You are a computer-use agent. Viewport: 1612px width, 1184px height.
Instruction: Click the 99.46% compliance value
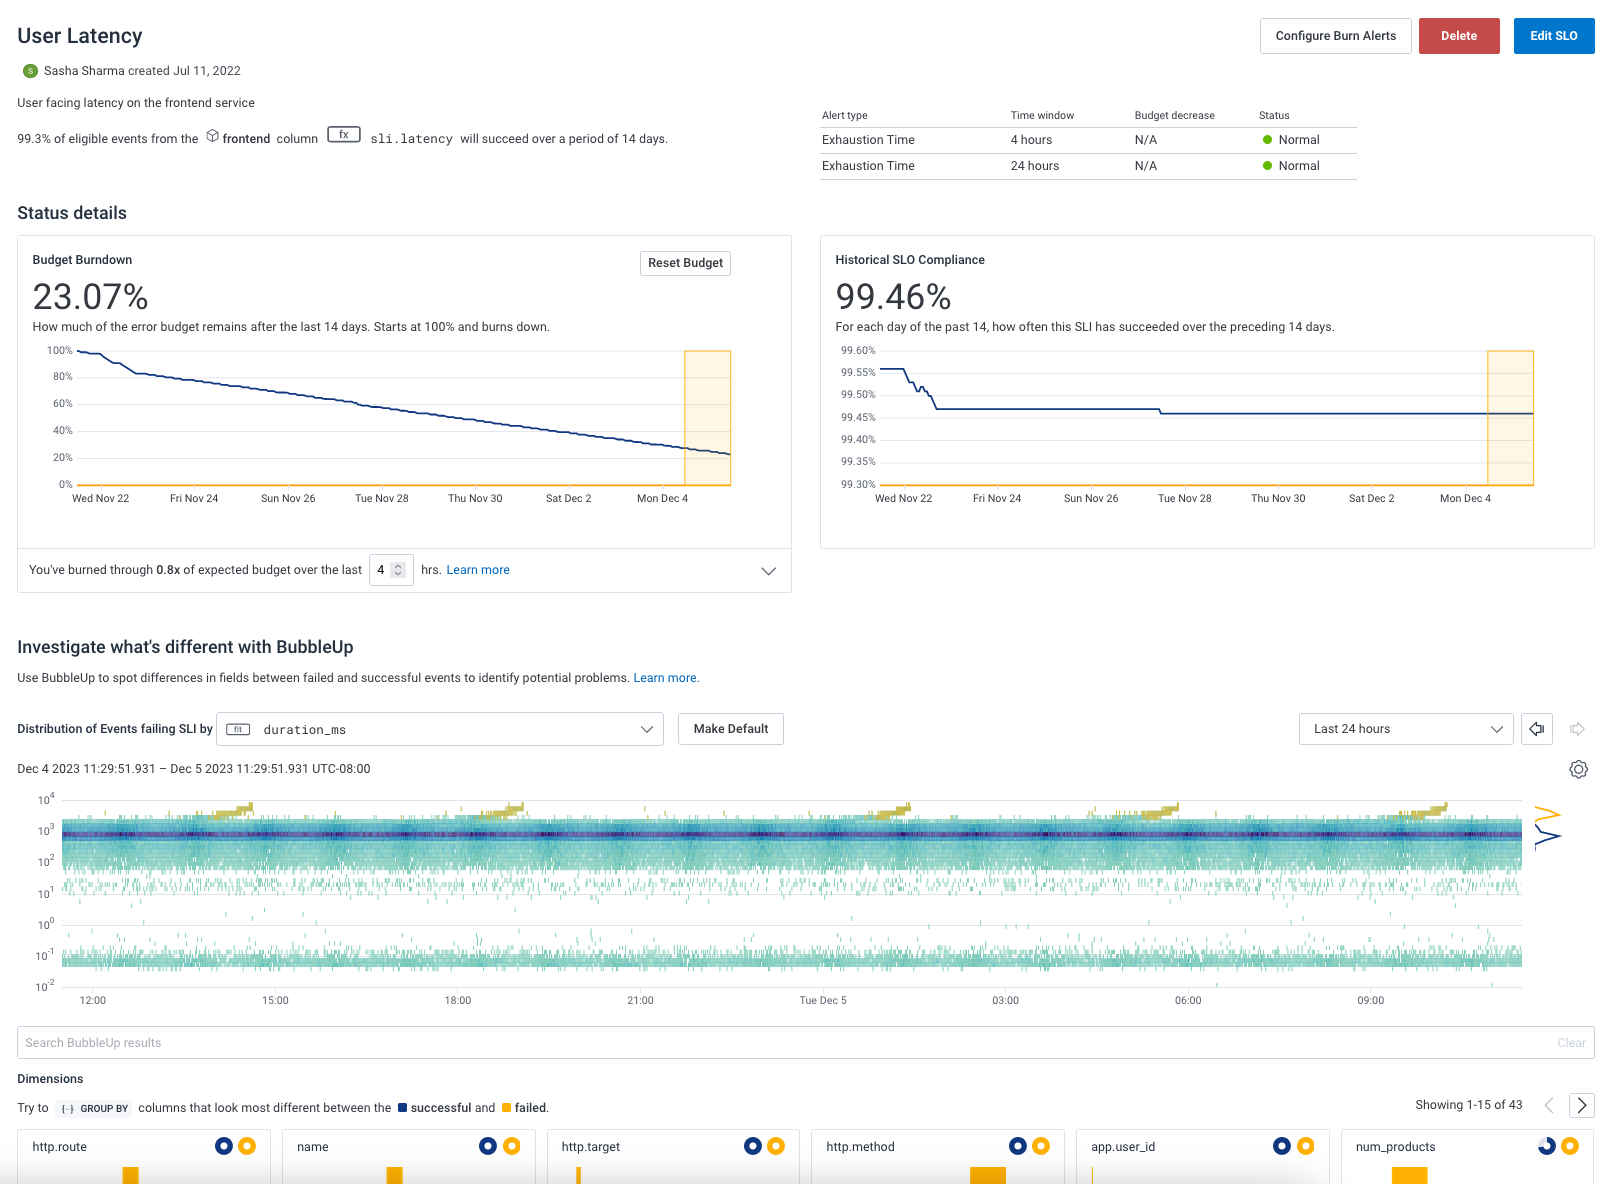[893, 297]
